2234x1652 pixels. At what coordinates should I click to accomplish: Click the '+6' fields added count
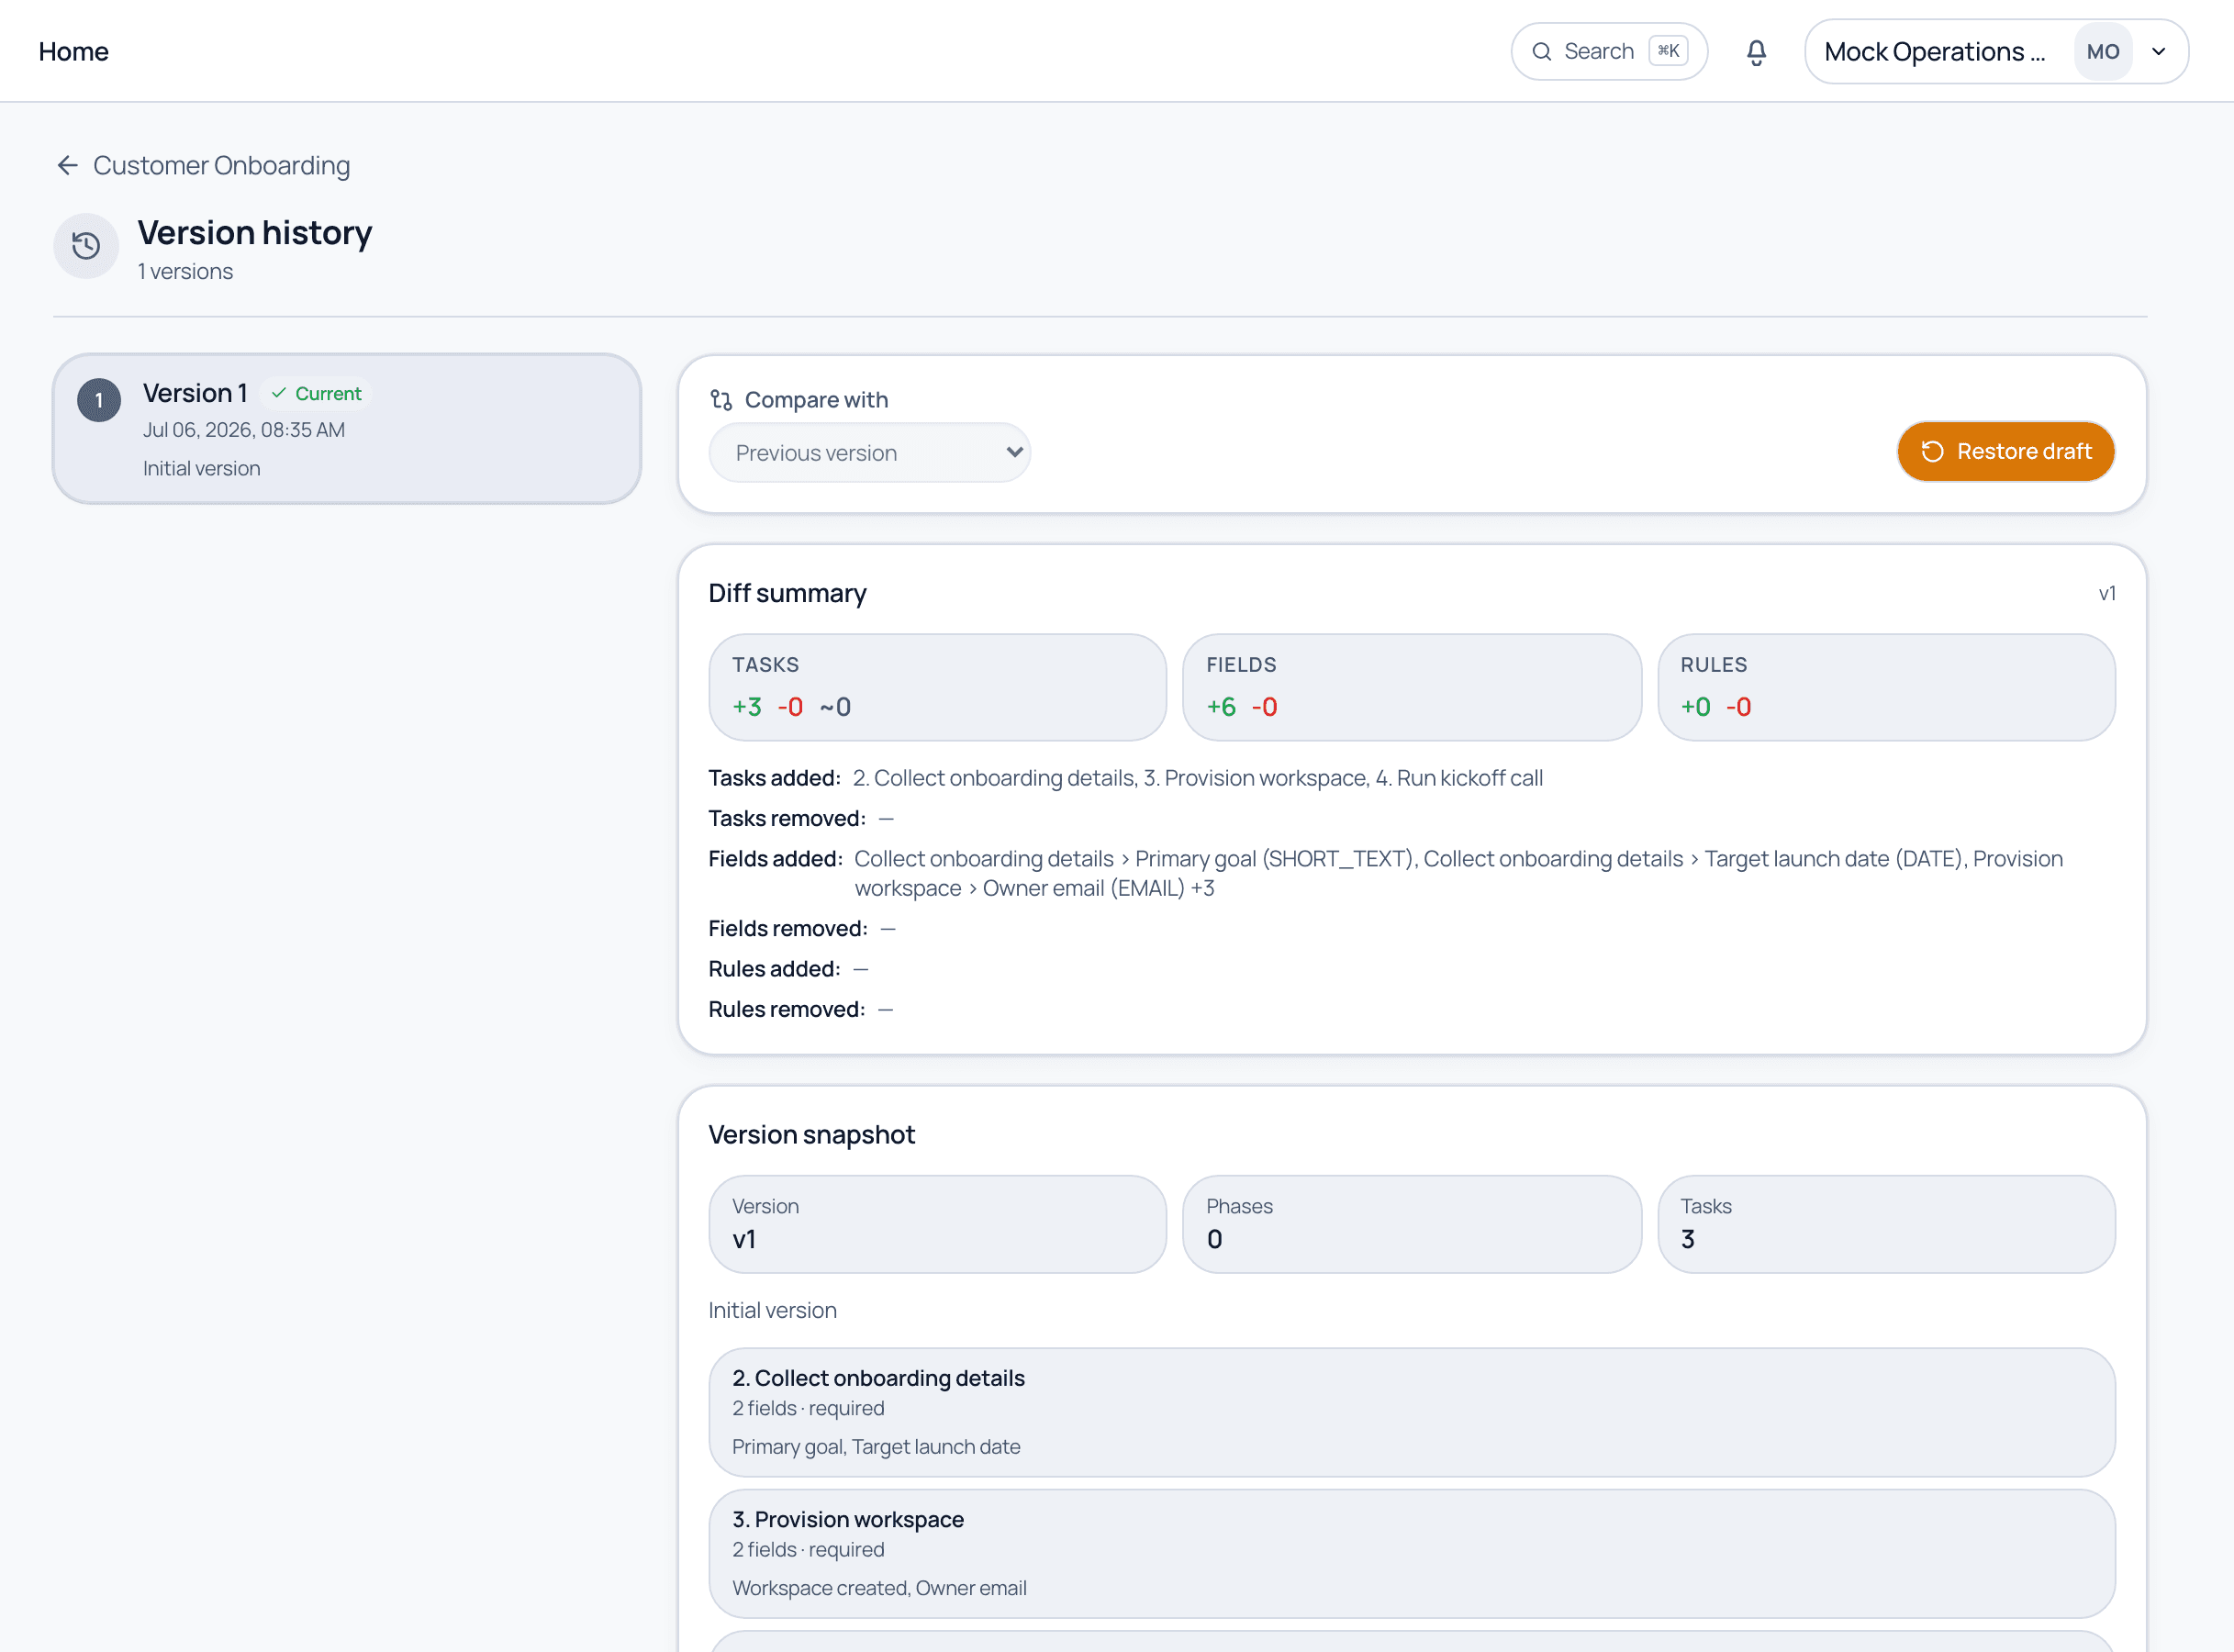click(x=1220, y=707)
